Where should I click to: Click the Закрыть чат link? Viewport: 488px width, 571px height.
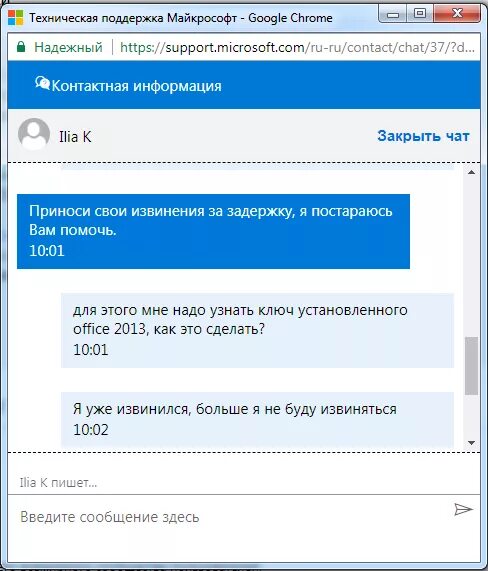click(x=423, y=136)
